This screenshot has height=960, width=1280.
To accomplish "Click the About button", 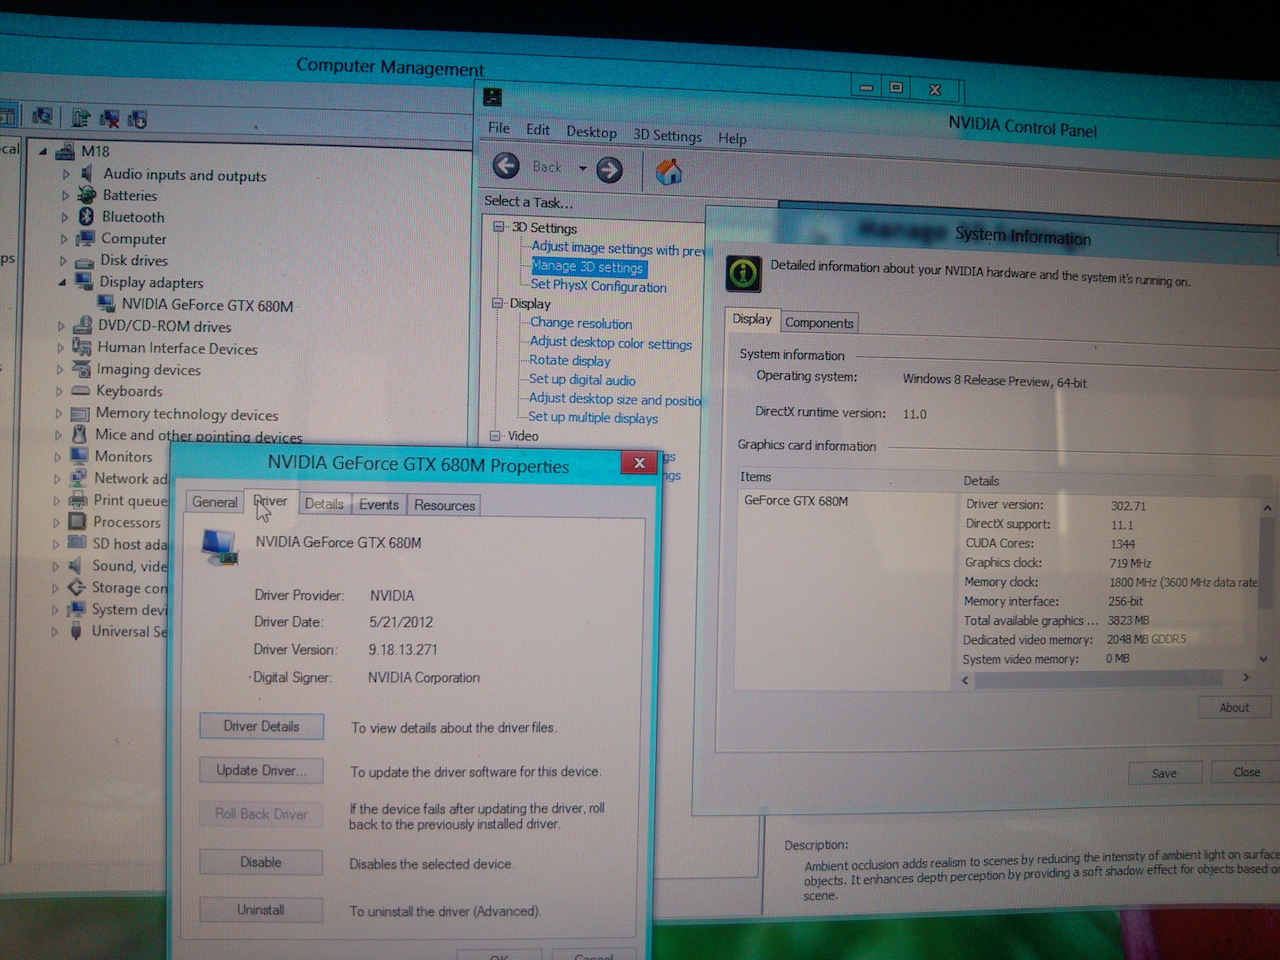I will pos(1234,707).
